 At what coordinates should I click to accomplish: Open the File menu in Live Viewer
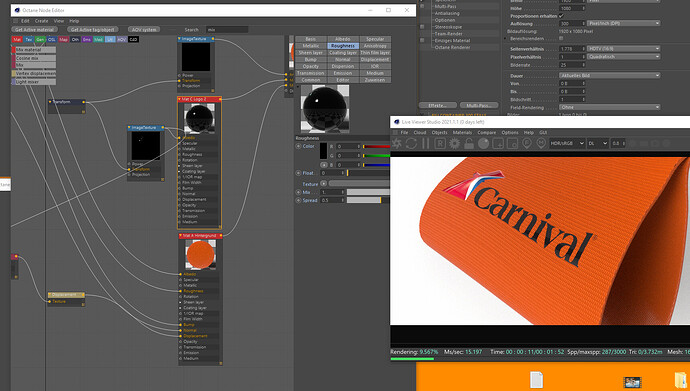(404, 132)
